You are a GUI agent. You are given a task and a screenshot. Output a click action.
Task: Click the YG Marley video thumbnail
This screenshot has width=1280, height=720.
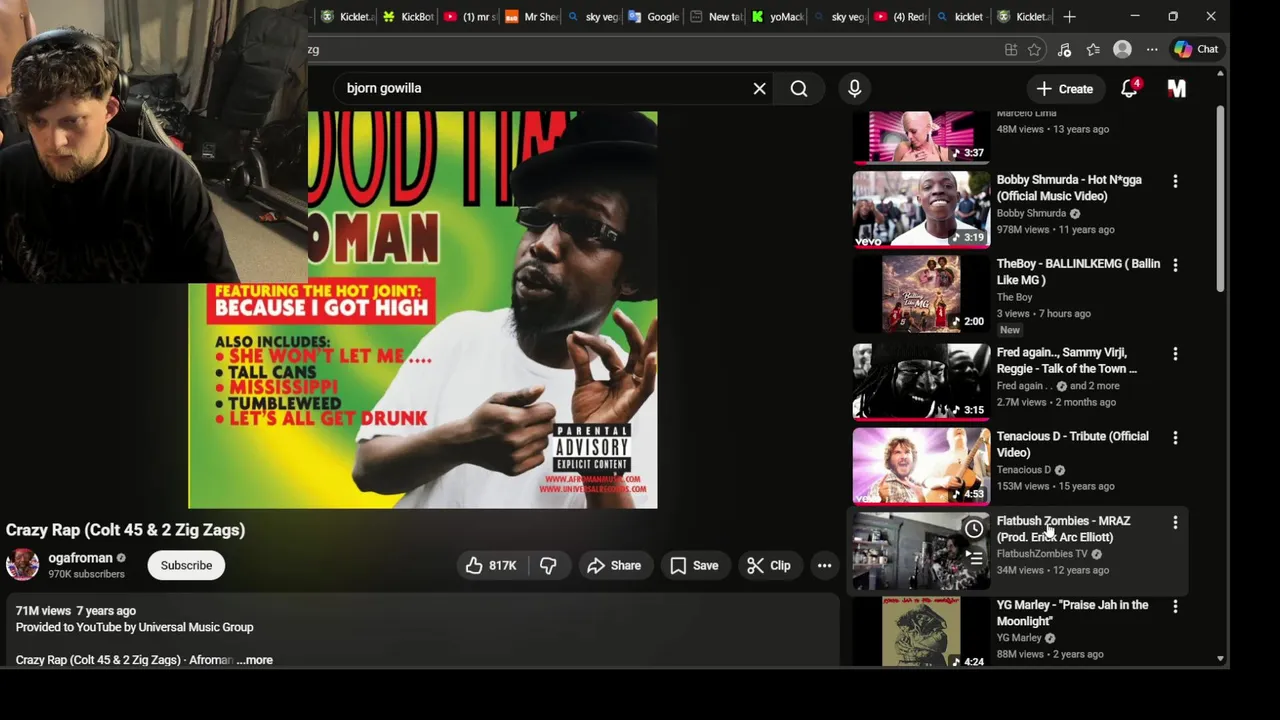(921, 633)
